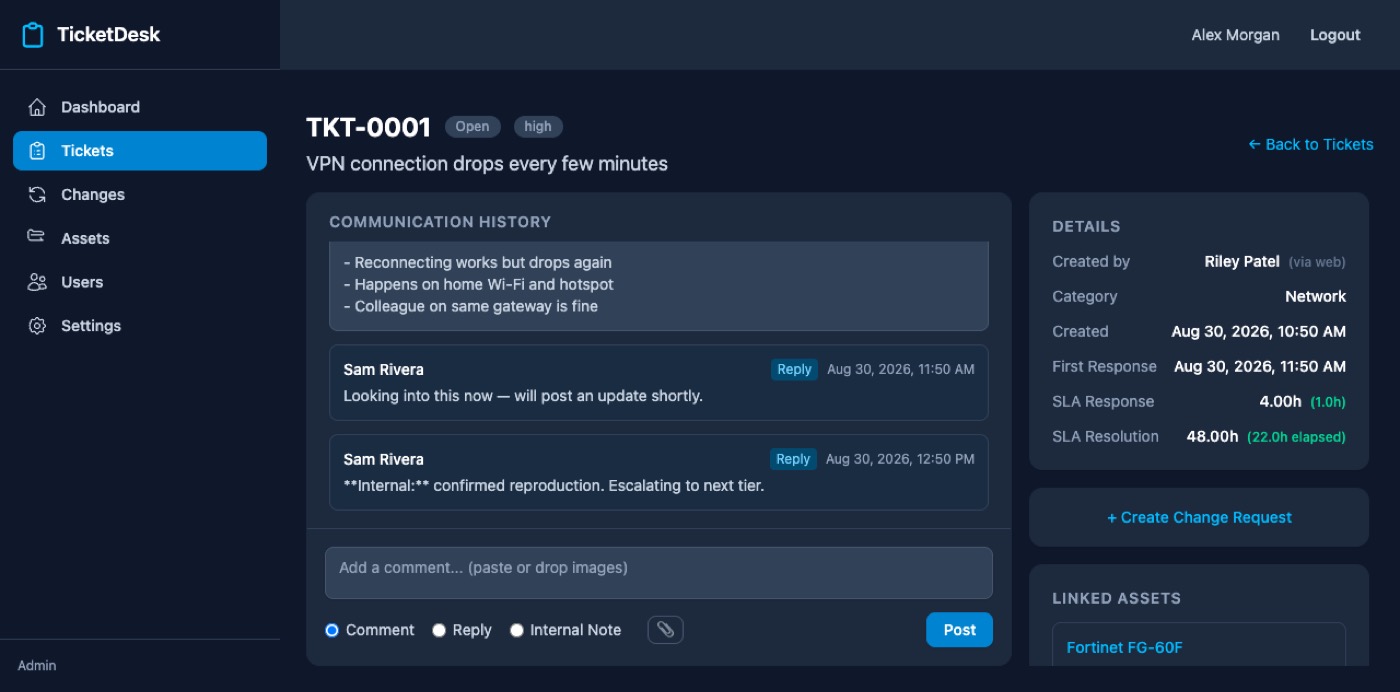
Task: Navigate to Assets
Action: coord(140,238)
